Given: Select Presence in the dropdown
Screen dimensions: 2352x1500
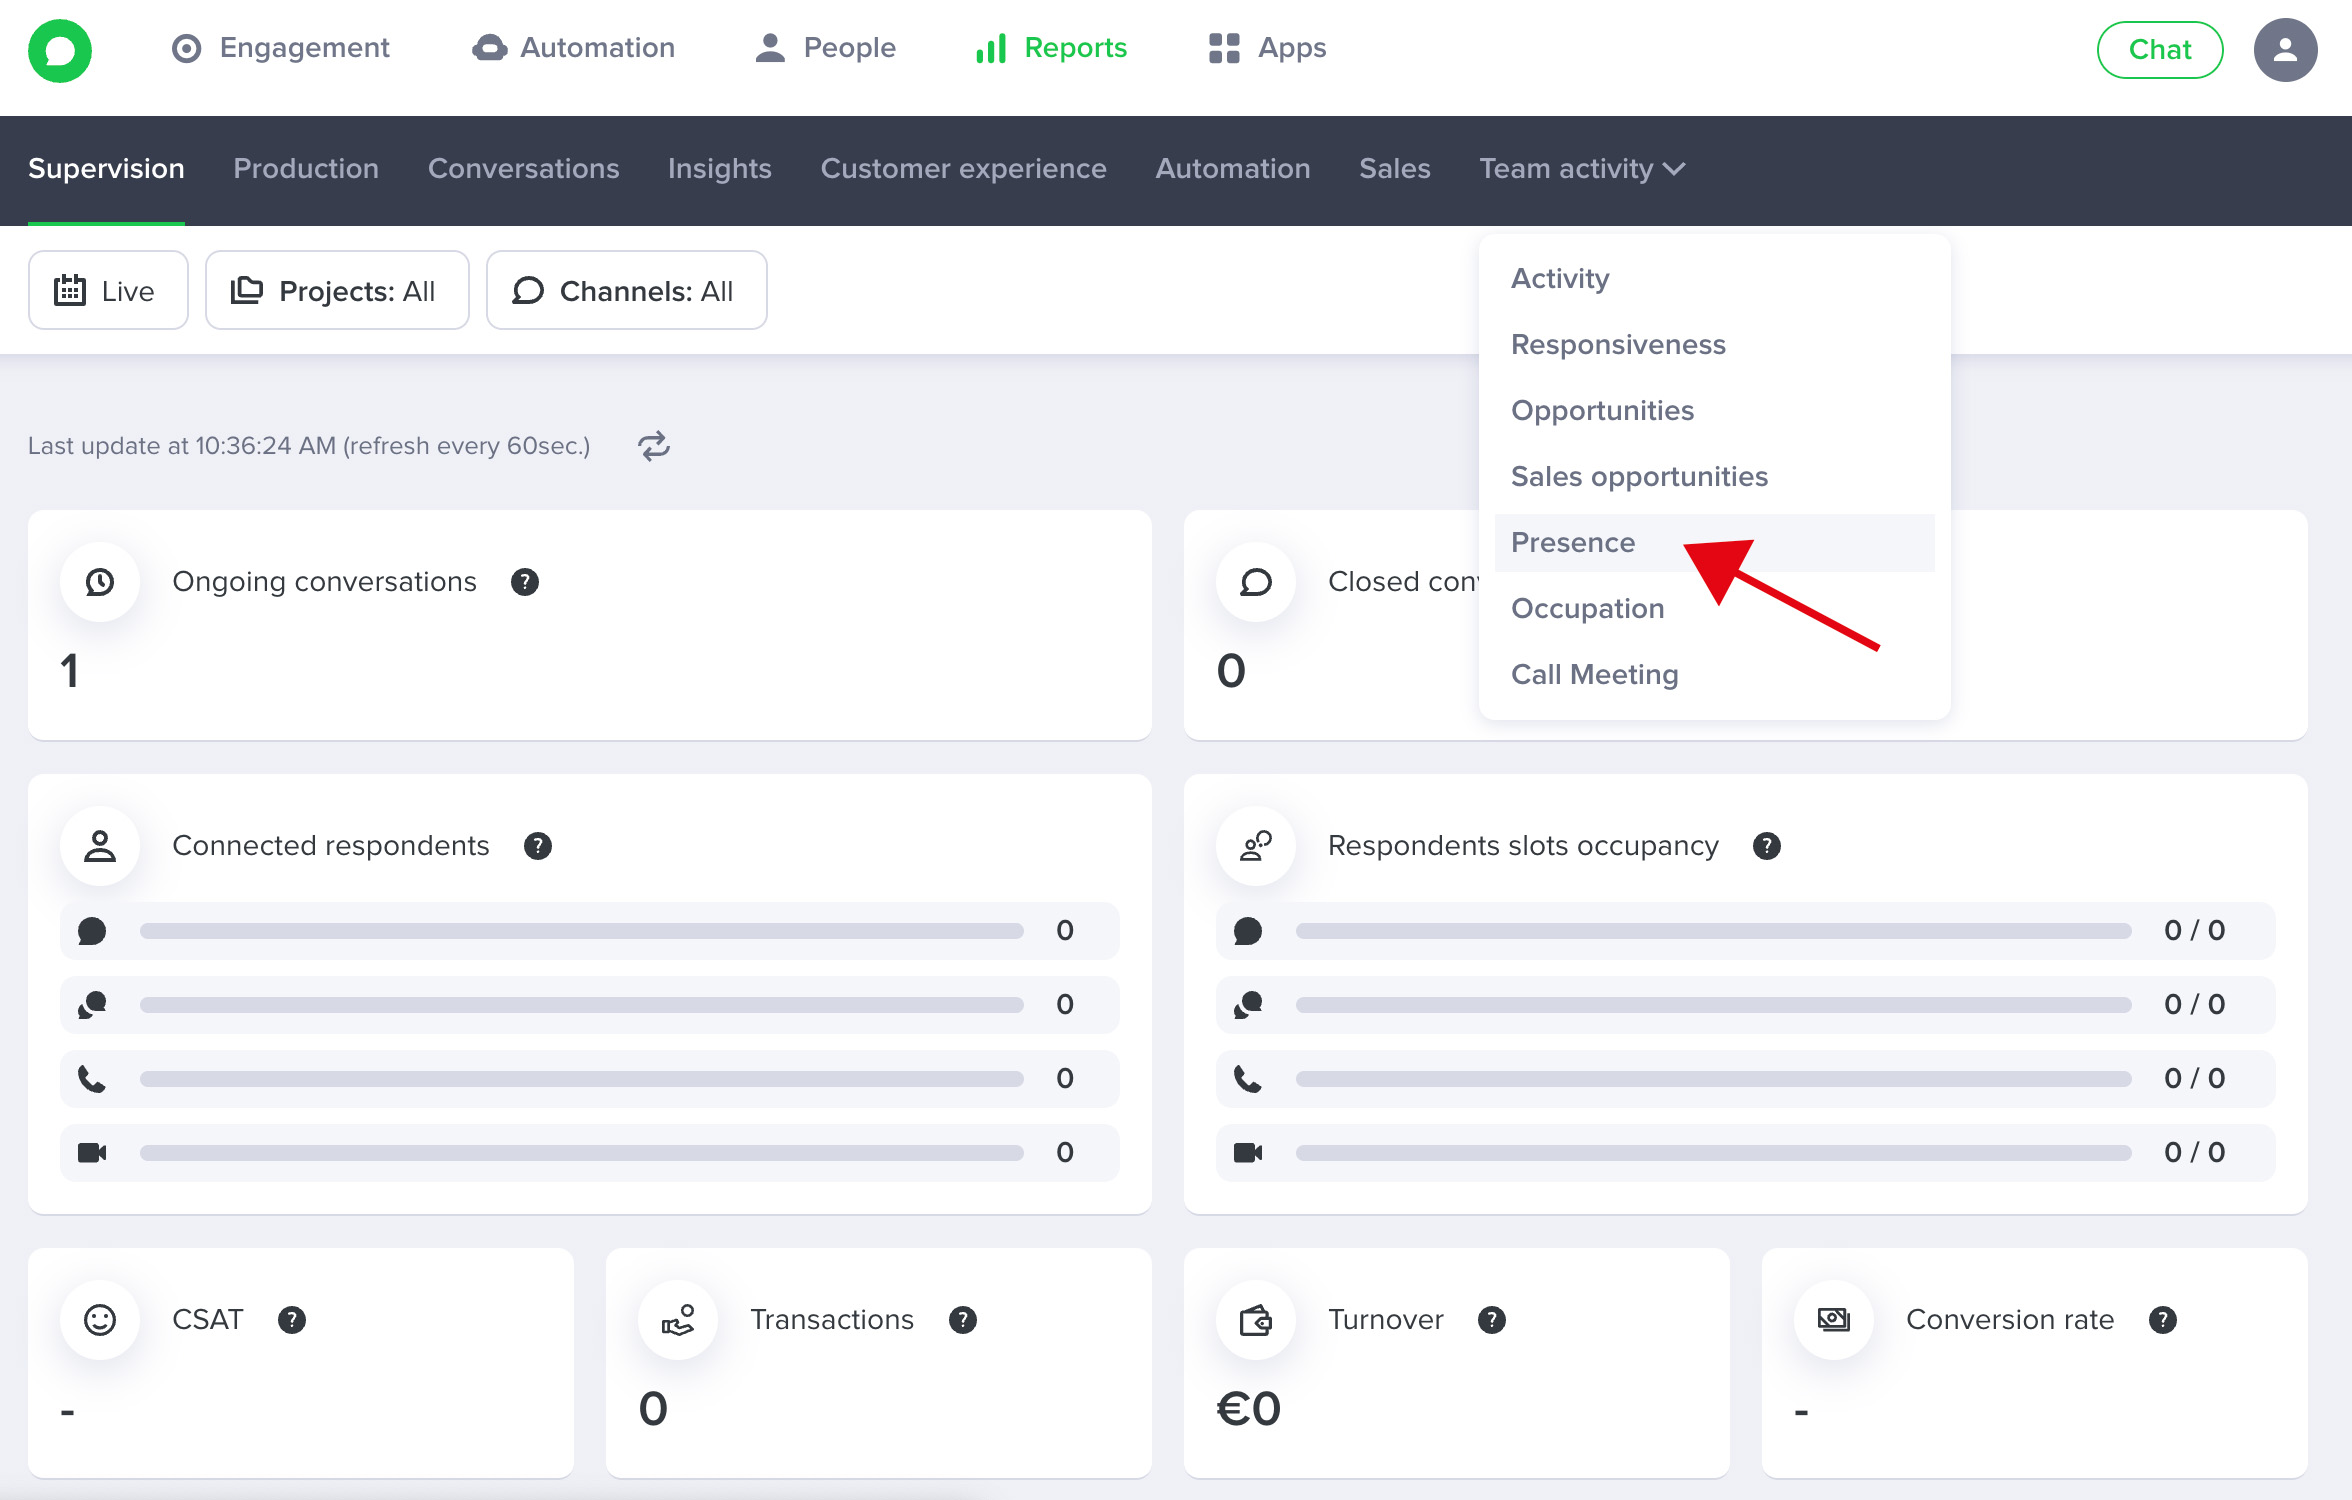Looking at the screenshot, I should tap(1714, 543).
